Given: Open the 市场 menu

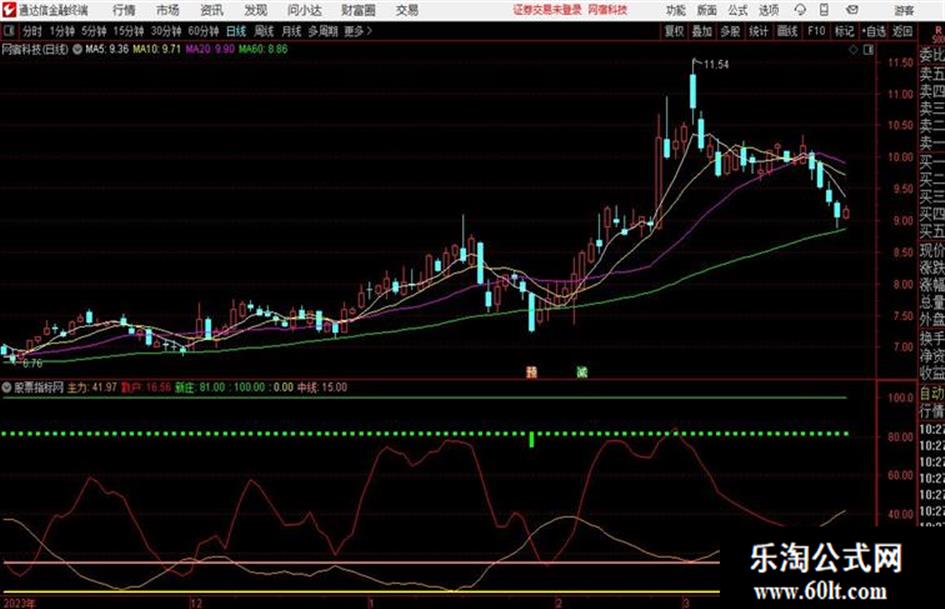Looking at the screenshot, I should coord(168,10).
